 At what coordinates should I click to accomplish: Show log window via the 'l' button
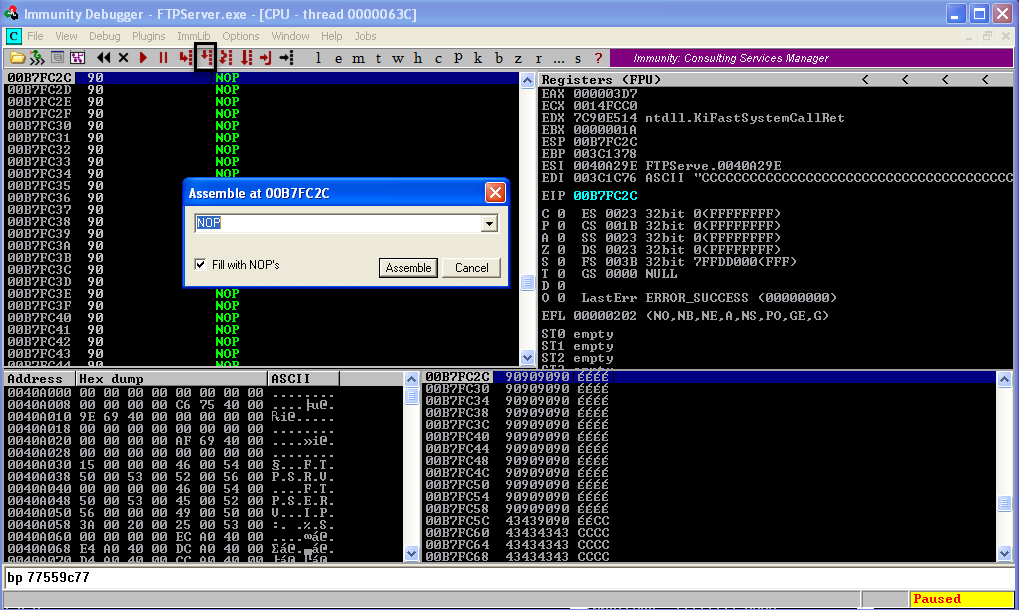click(x=318, y=58)
